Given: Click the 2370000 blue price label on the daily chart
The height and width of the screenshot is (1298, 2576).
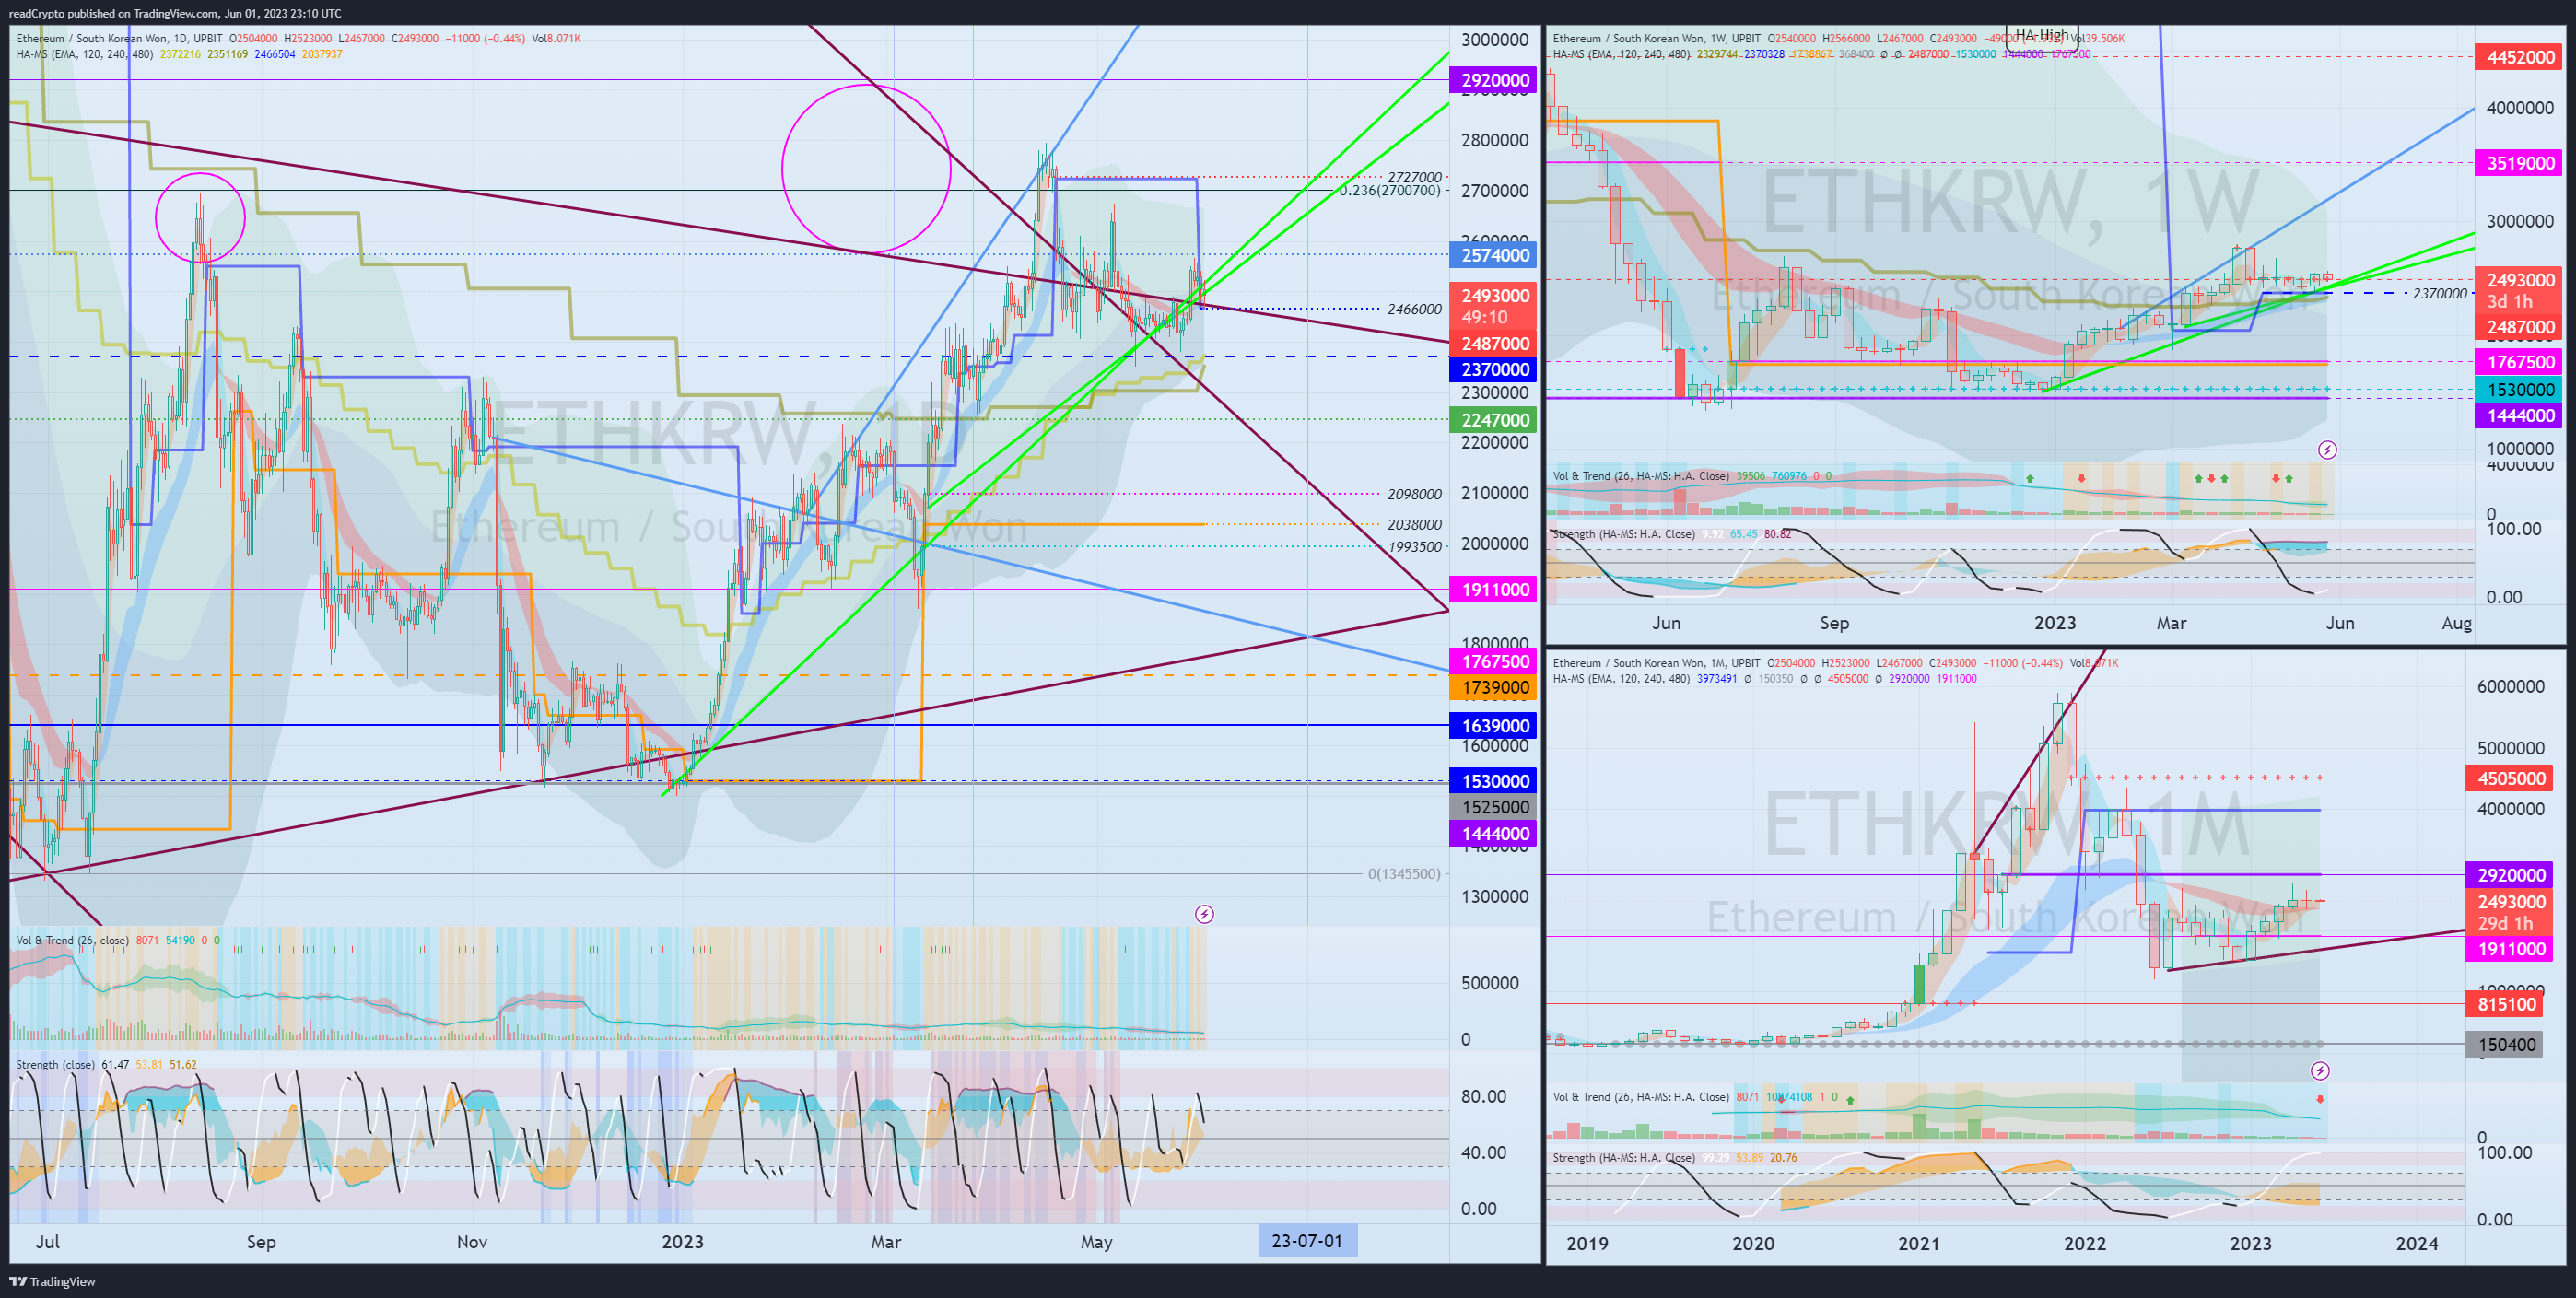Looking at the screenshot, I should tap(1493, 369).
